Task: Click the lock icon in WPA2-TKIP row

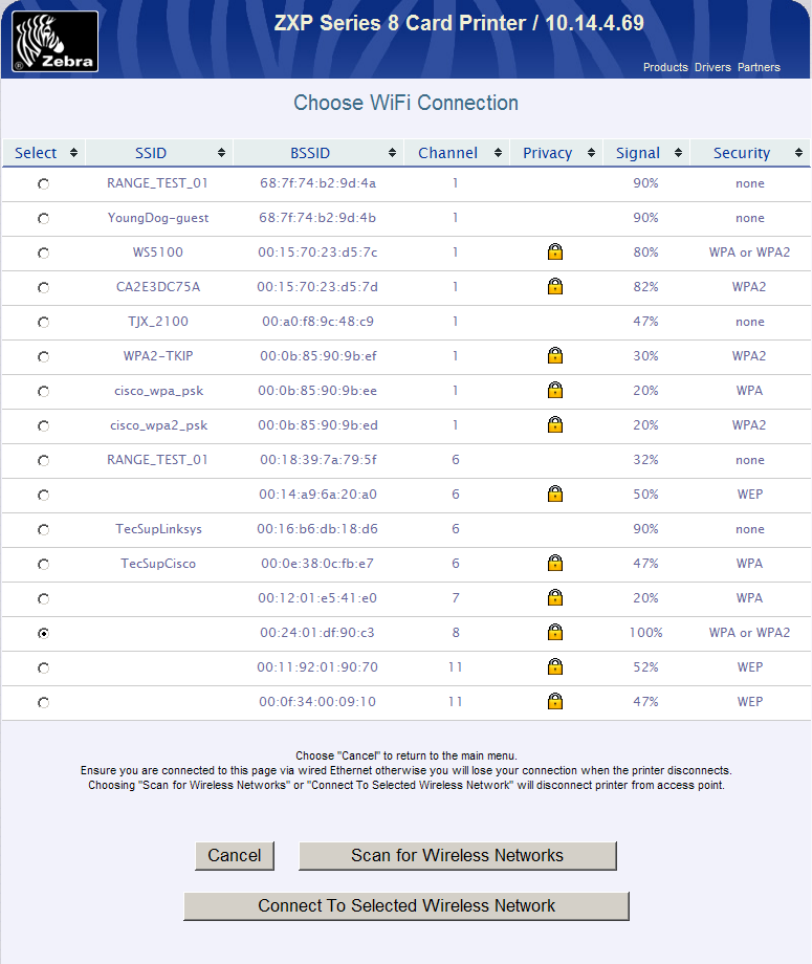Action: 555,355
